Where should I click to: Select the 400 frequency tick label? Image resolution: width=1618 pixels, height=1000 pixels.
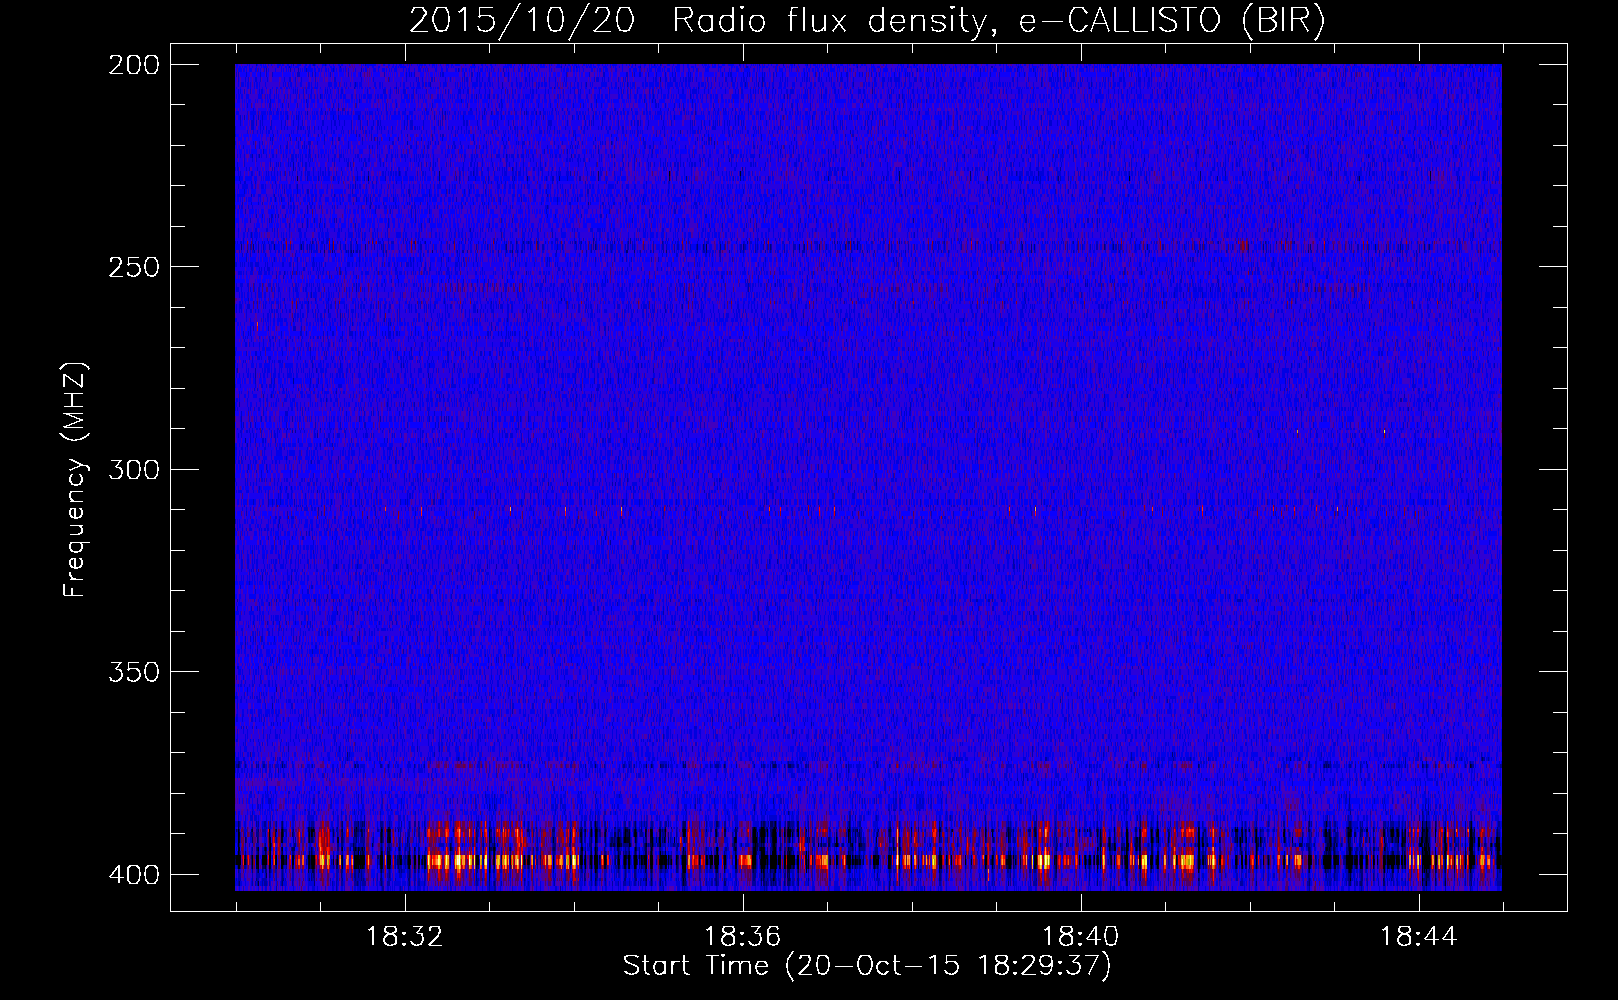pos(134,875)
